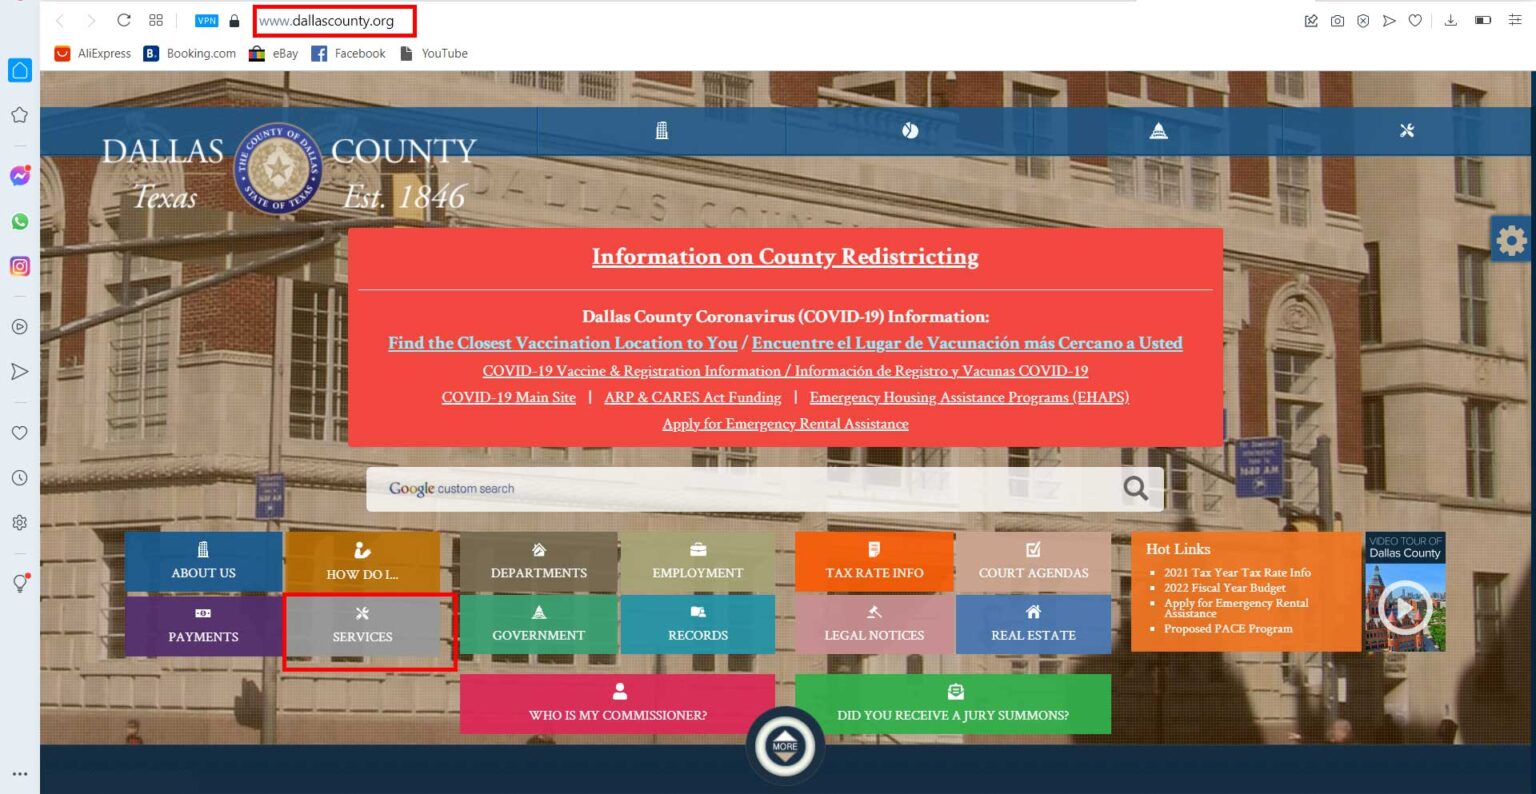
Task: Click the padlock security toggle near address bar
Action: point(232,20)
